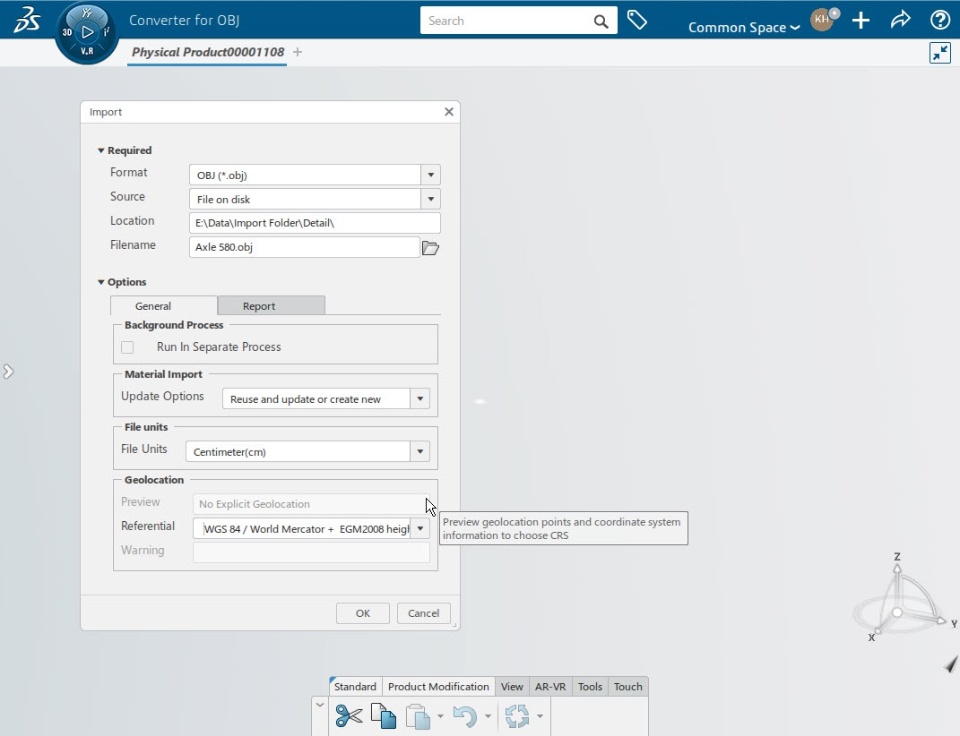This screenshot has height=736, width=960.
Task: Add new tab with plus sign
Action: (298, 52)
